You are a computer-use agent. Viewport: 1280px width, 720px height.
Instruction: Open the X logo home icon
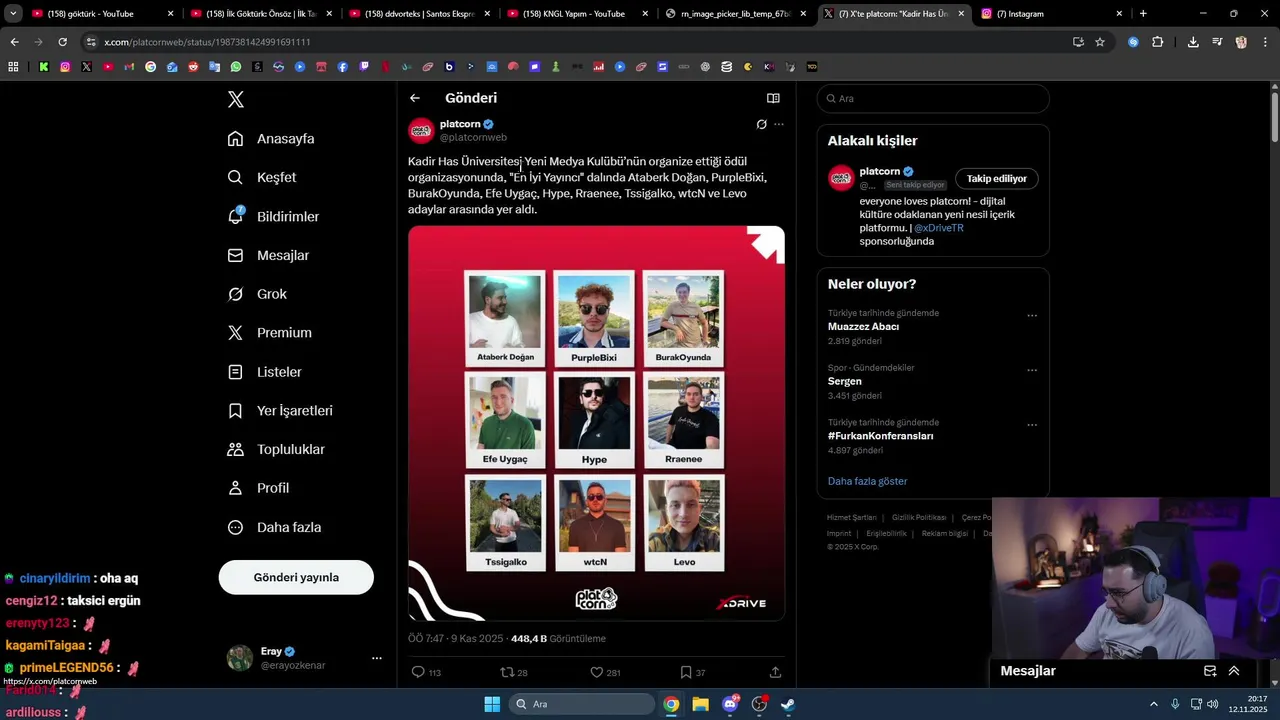click(x=236, y=99)
